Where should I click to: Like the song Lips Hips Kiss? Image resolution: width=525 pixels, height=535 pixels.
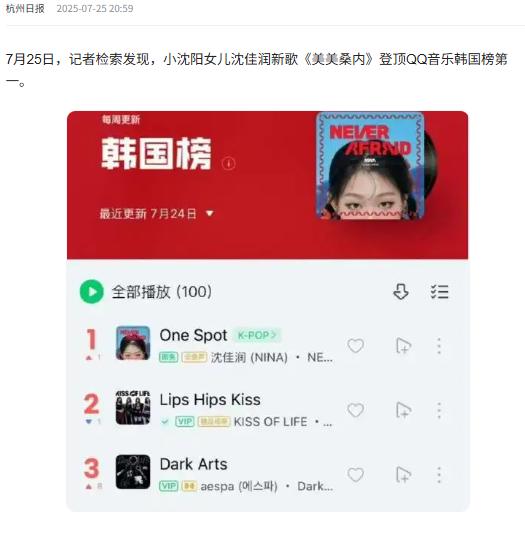[355, 410]
